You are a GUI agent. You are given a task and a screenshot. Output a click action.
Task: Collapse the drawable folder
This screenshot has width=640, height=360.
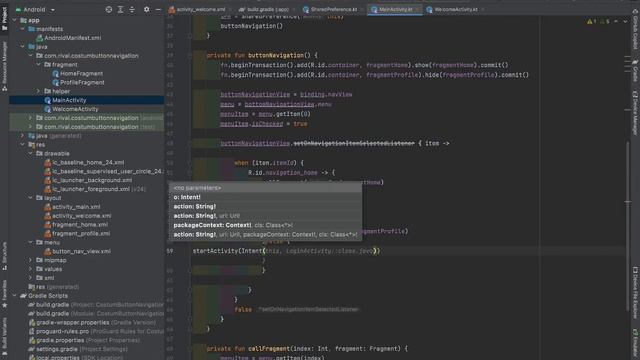31,153
